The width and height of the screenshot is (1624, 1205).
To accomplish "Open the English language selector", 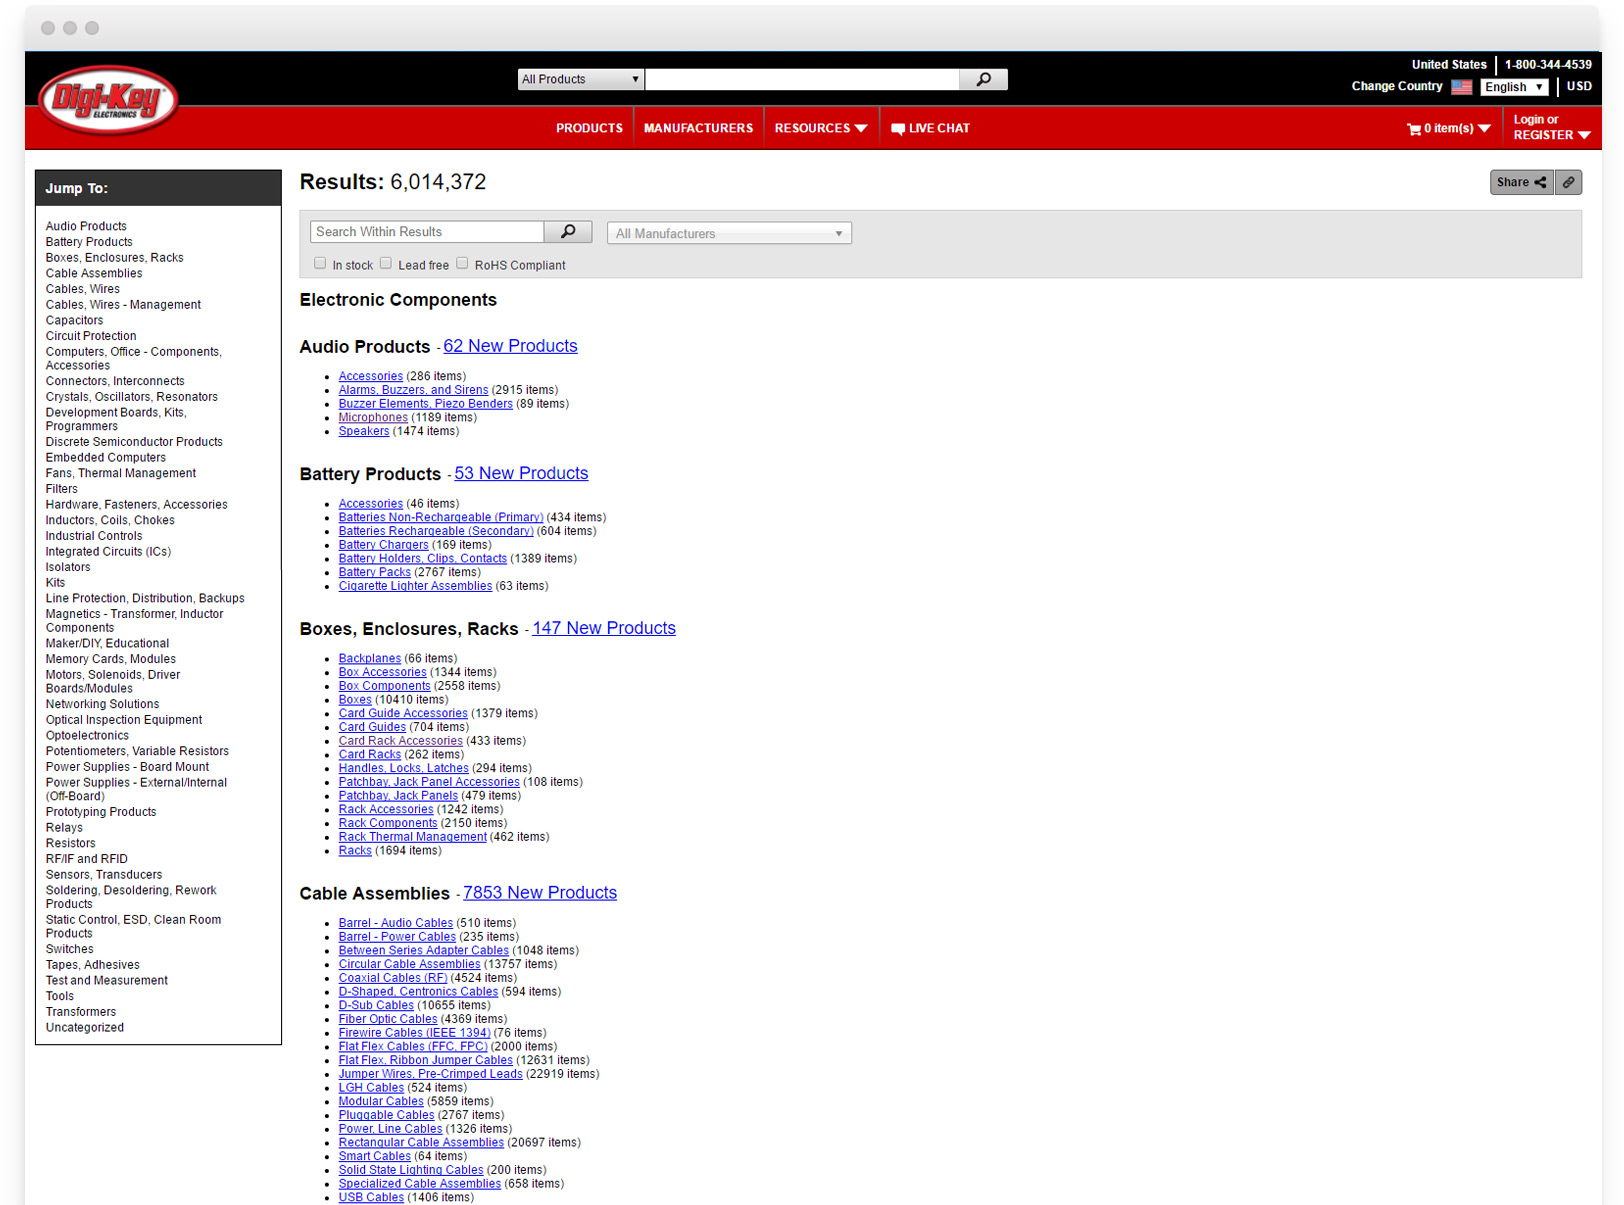I will (1514, 87).
